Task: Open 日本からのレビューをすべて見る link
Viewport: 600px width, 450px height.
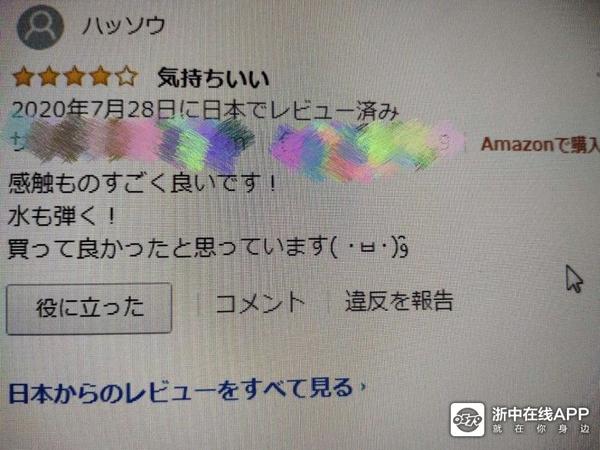Action: [180, 390]
